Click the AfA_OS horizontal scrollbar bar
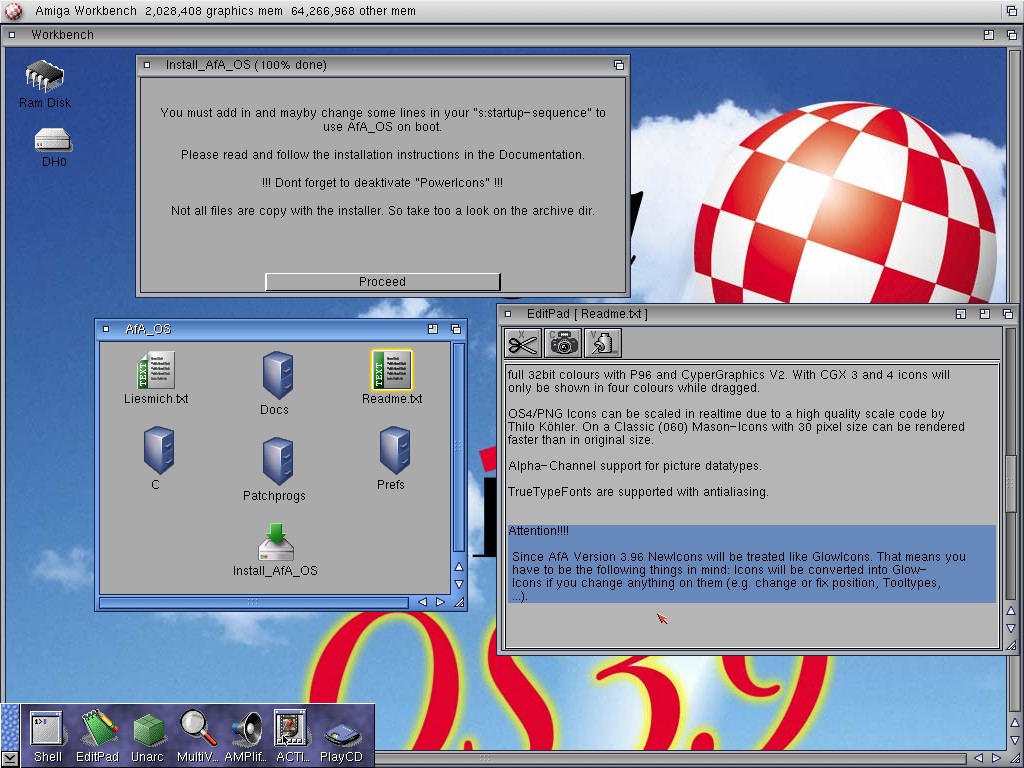 coord(253,602)
